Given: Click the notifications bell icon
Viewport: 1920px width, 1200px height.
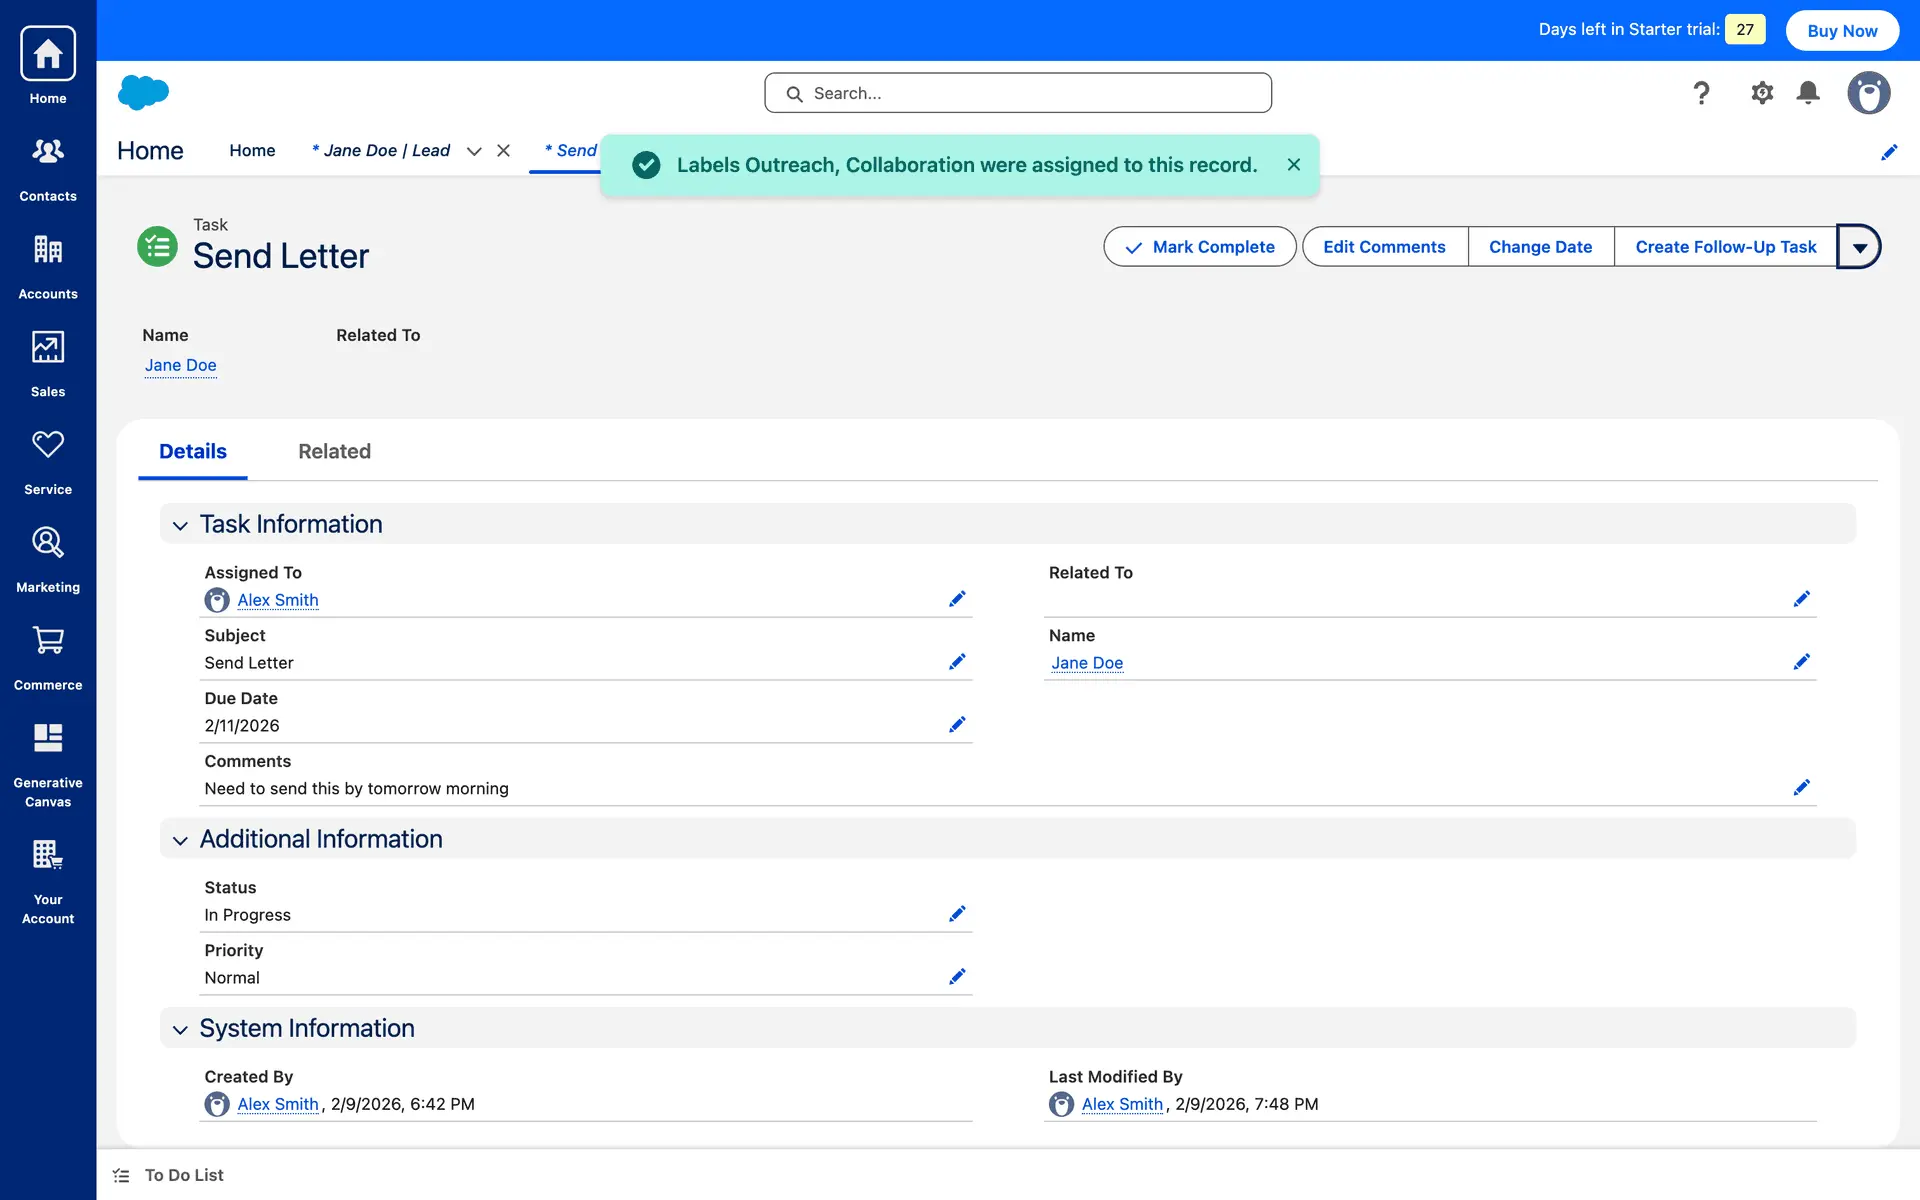Looking at the screenshot, I should (1807, 93).
